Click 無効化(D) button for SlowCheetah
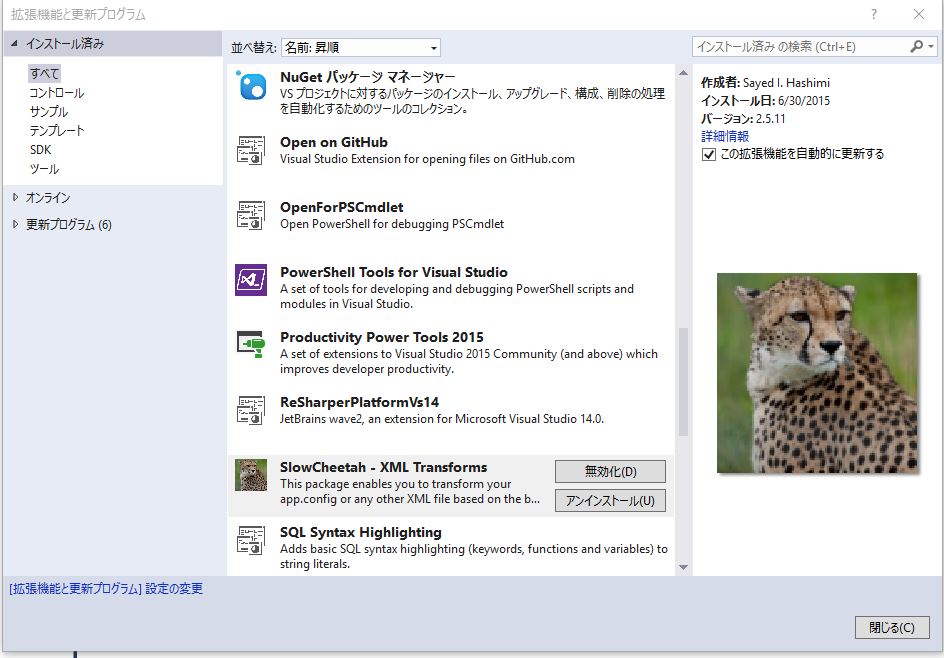944x658 pixels. (610, 471)
